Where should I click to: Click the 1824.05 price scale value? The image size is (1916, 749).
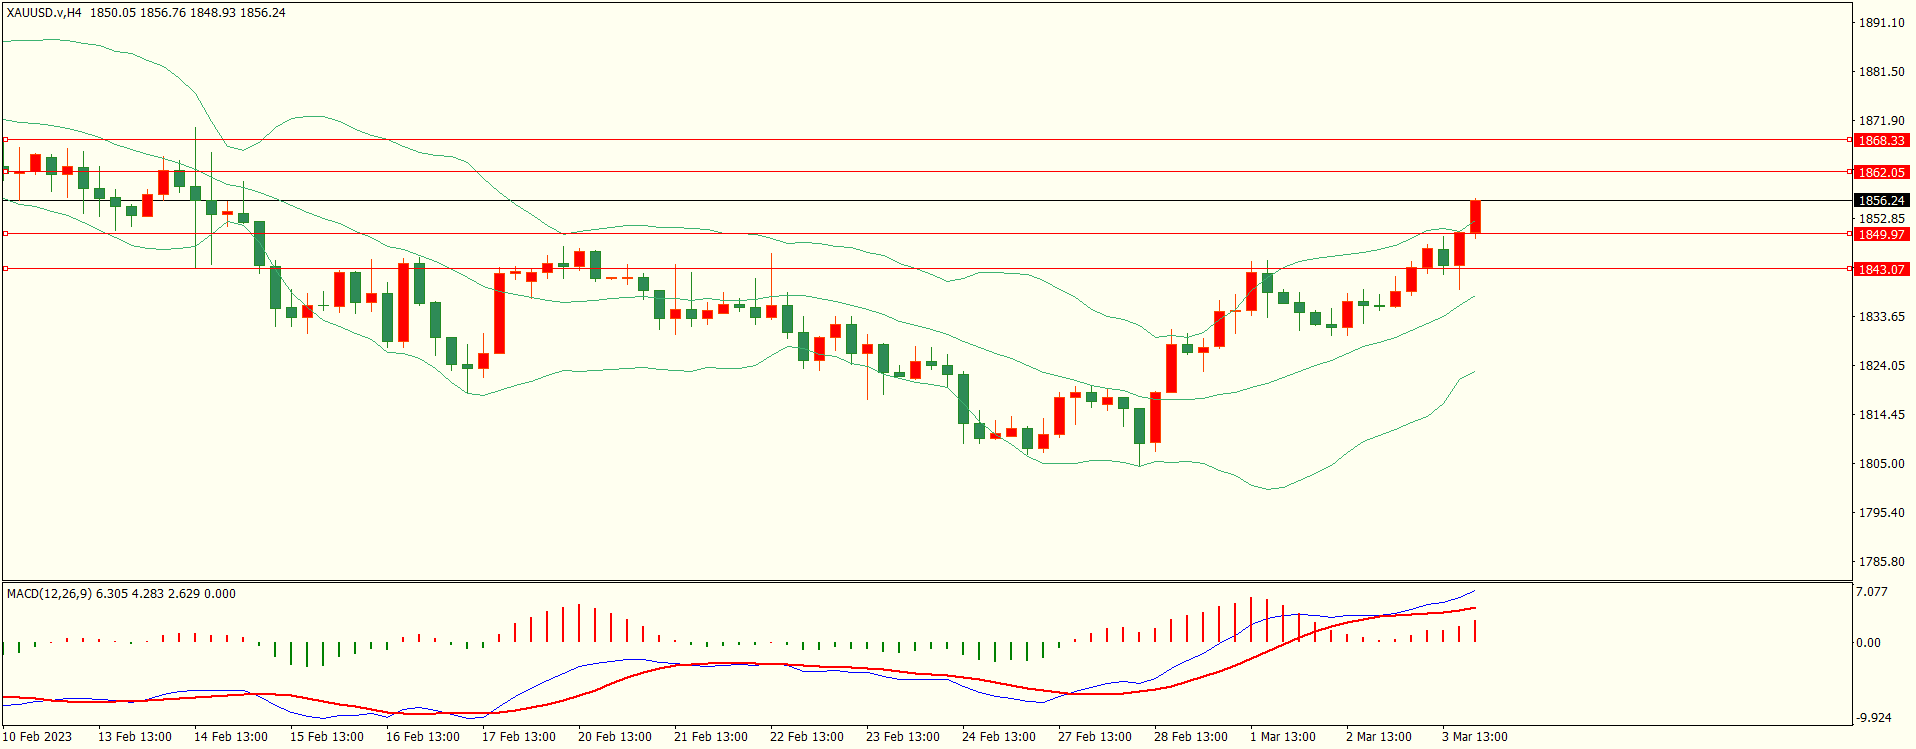(1881, 366)
